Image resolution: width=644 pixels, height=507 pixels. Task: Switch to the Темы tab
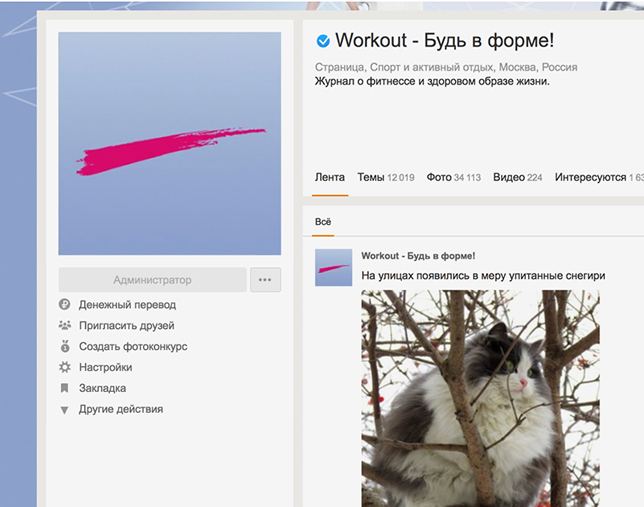386,177
